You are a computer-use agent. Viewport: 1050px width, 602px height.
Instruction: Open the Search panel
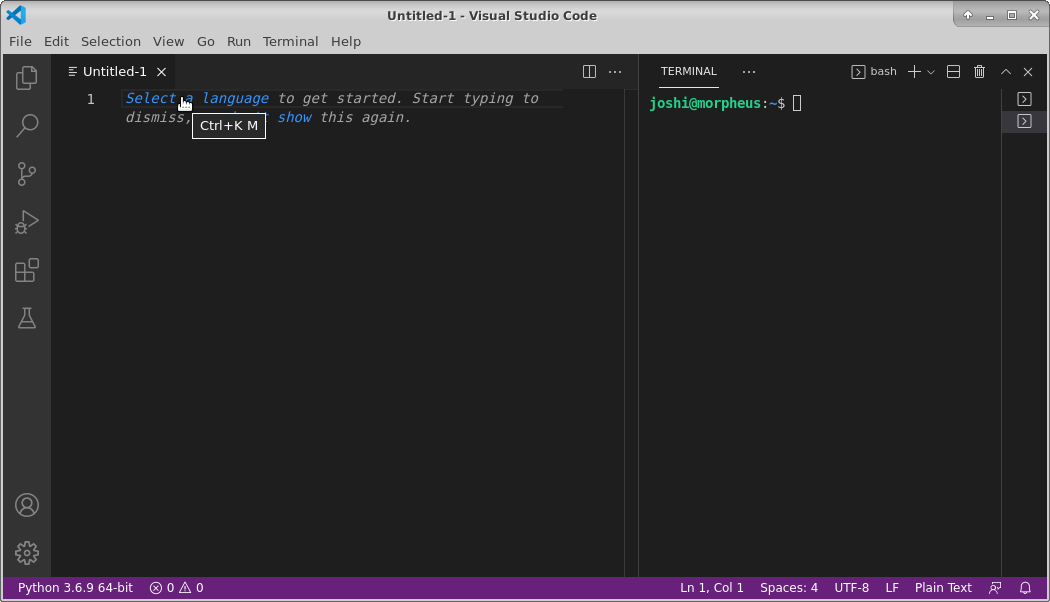pyautogui.click(x=26, y=125)
